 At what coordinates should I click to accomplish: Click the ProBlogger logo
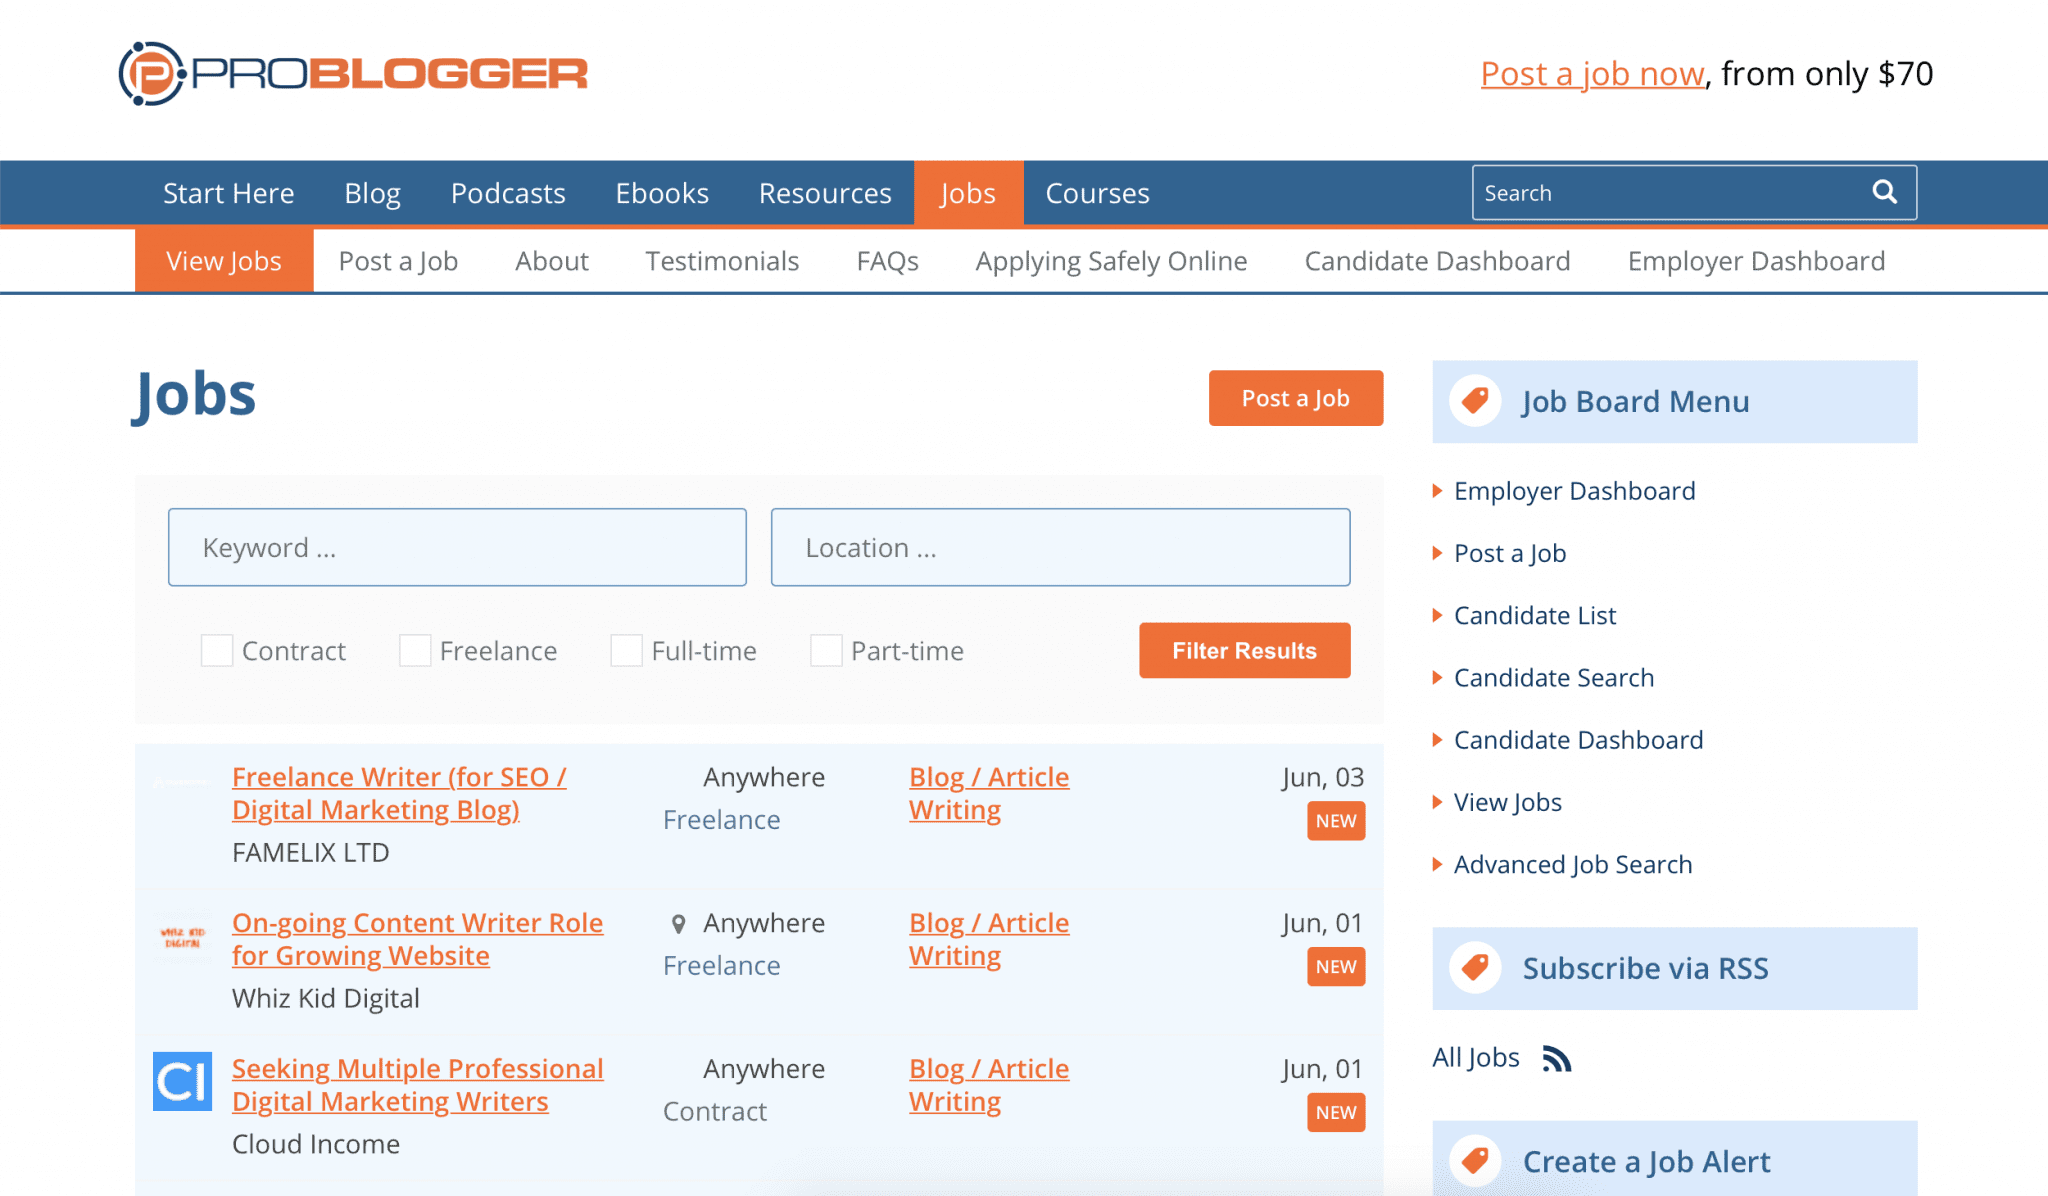click(x=352, y=71)
